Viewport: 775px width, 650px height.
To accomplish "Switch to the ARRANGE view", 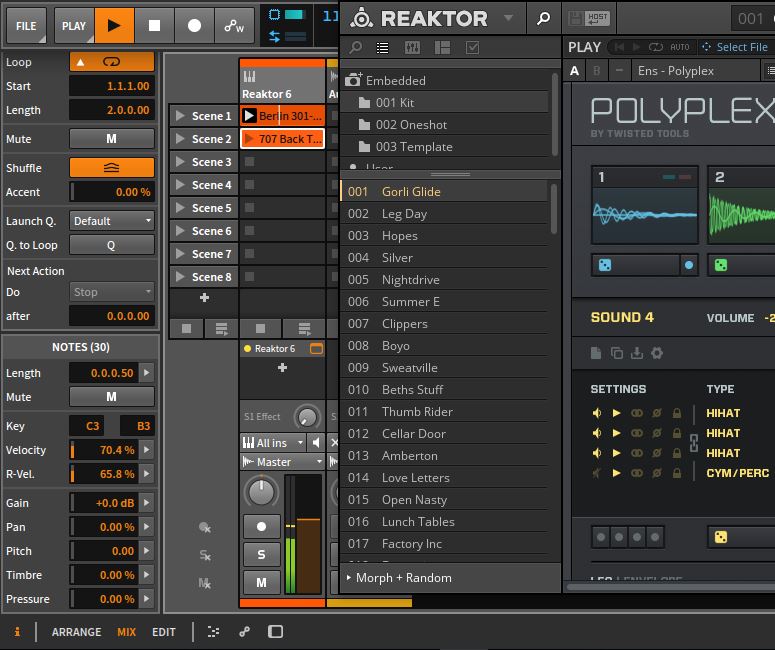I will tap(76, 632).
